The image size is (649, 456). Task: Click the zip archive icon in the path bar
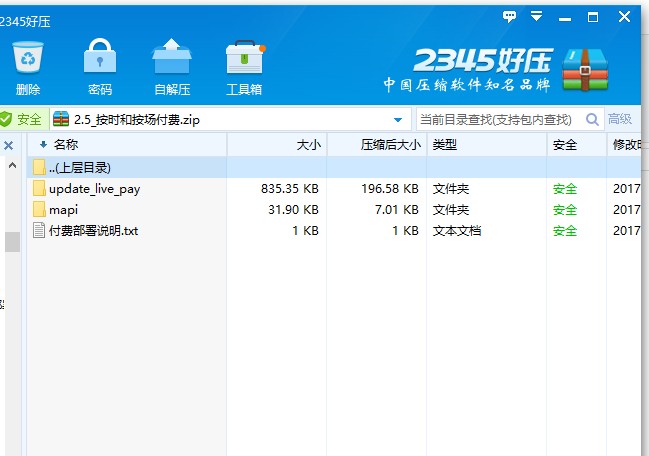coord(61,119)
